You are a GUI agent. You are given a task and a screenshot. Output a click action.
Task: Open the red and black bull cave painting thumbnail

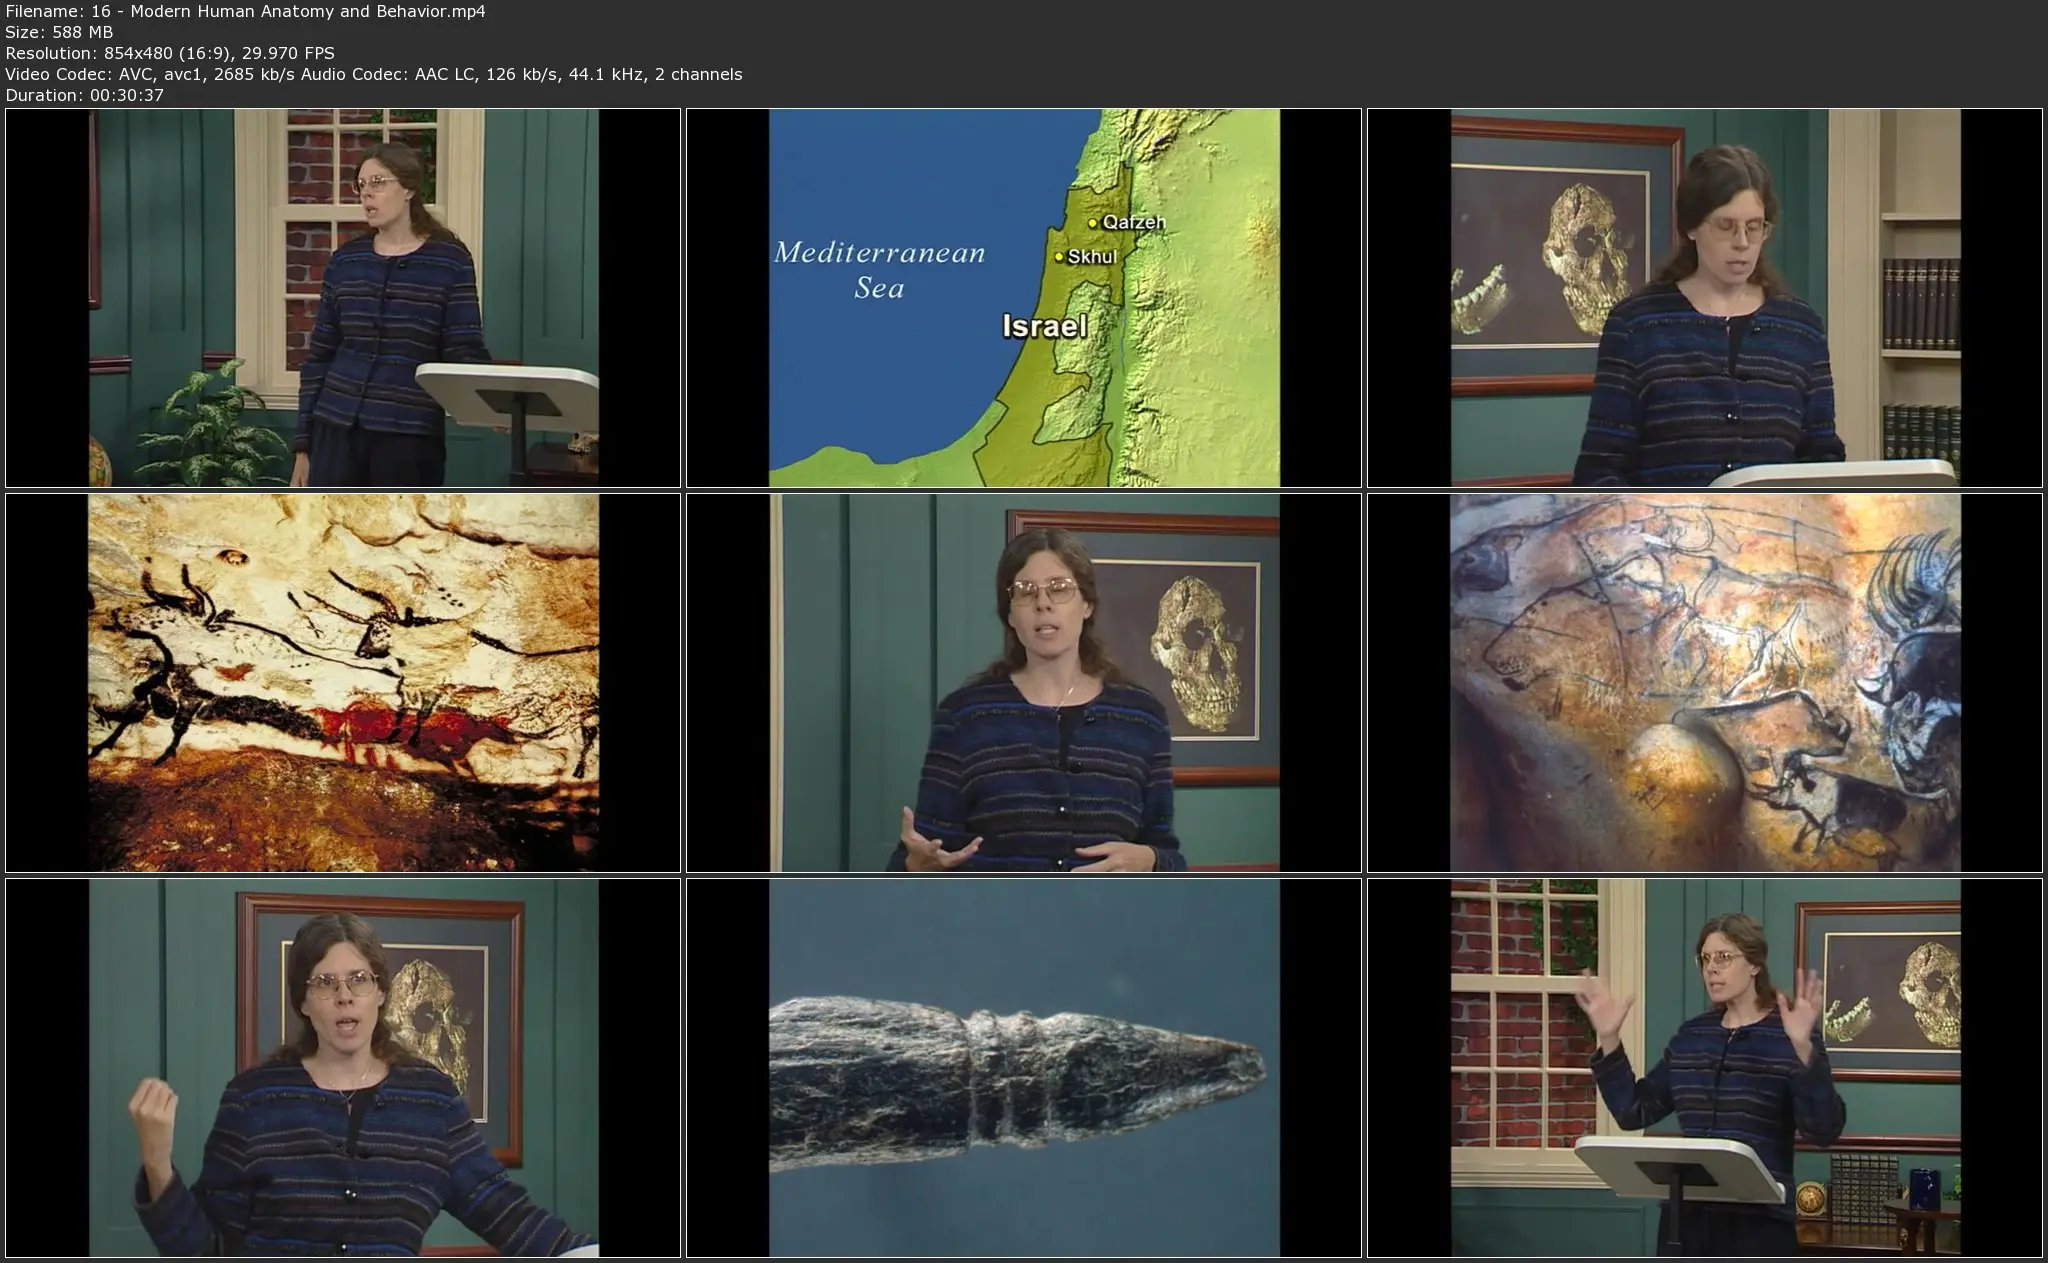click(x=343, y=683)
